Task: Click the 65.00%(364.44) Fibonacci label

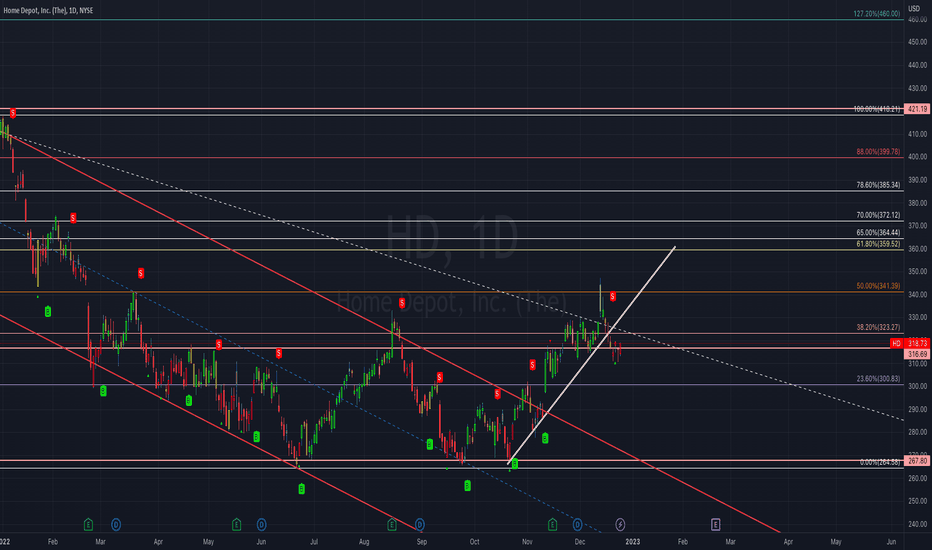Action: [x=878, y=232]
